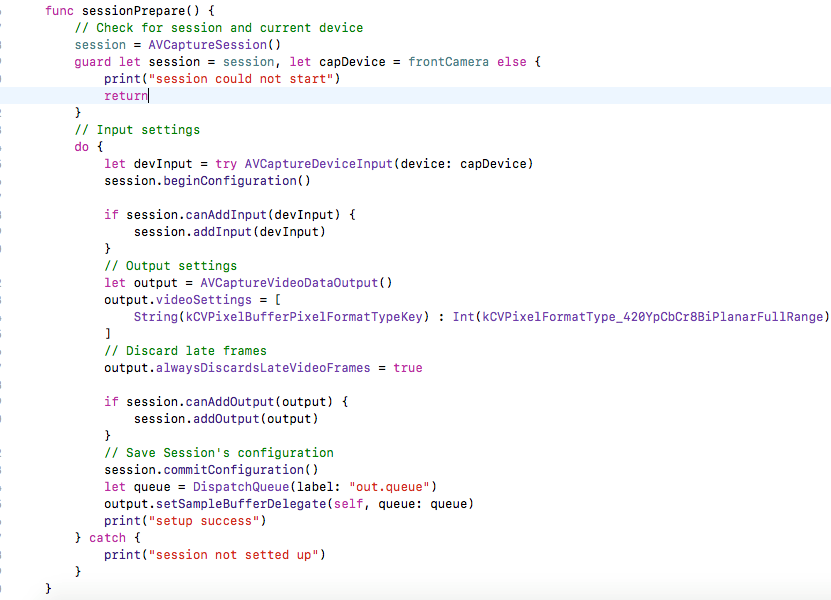Select the AVCaptureDeviceInput initializer
The width and height of the screenshot is (831, 600).
point(318,164)
